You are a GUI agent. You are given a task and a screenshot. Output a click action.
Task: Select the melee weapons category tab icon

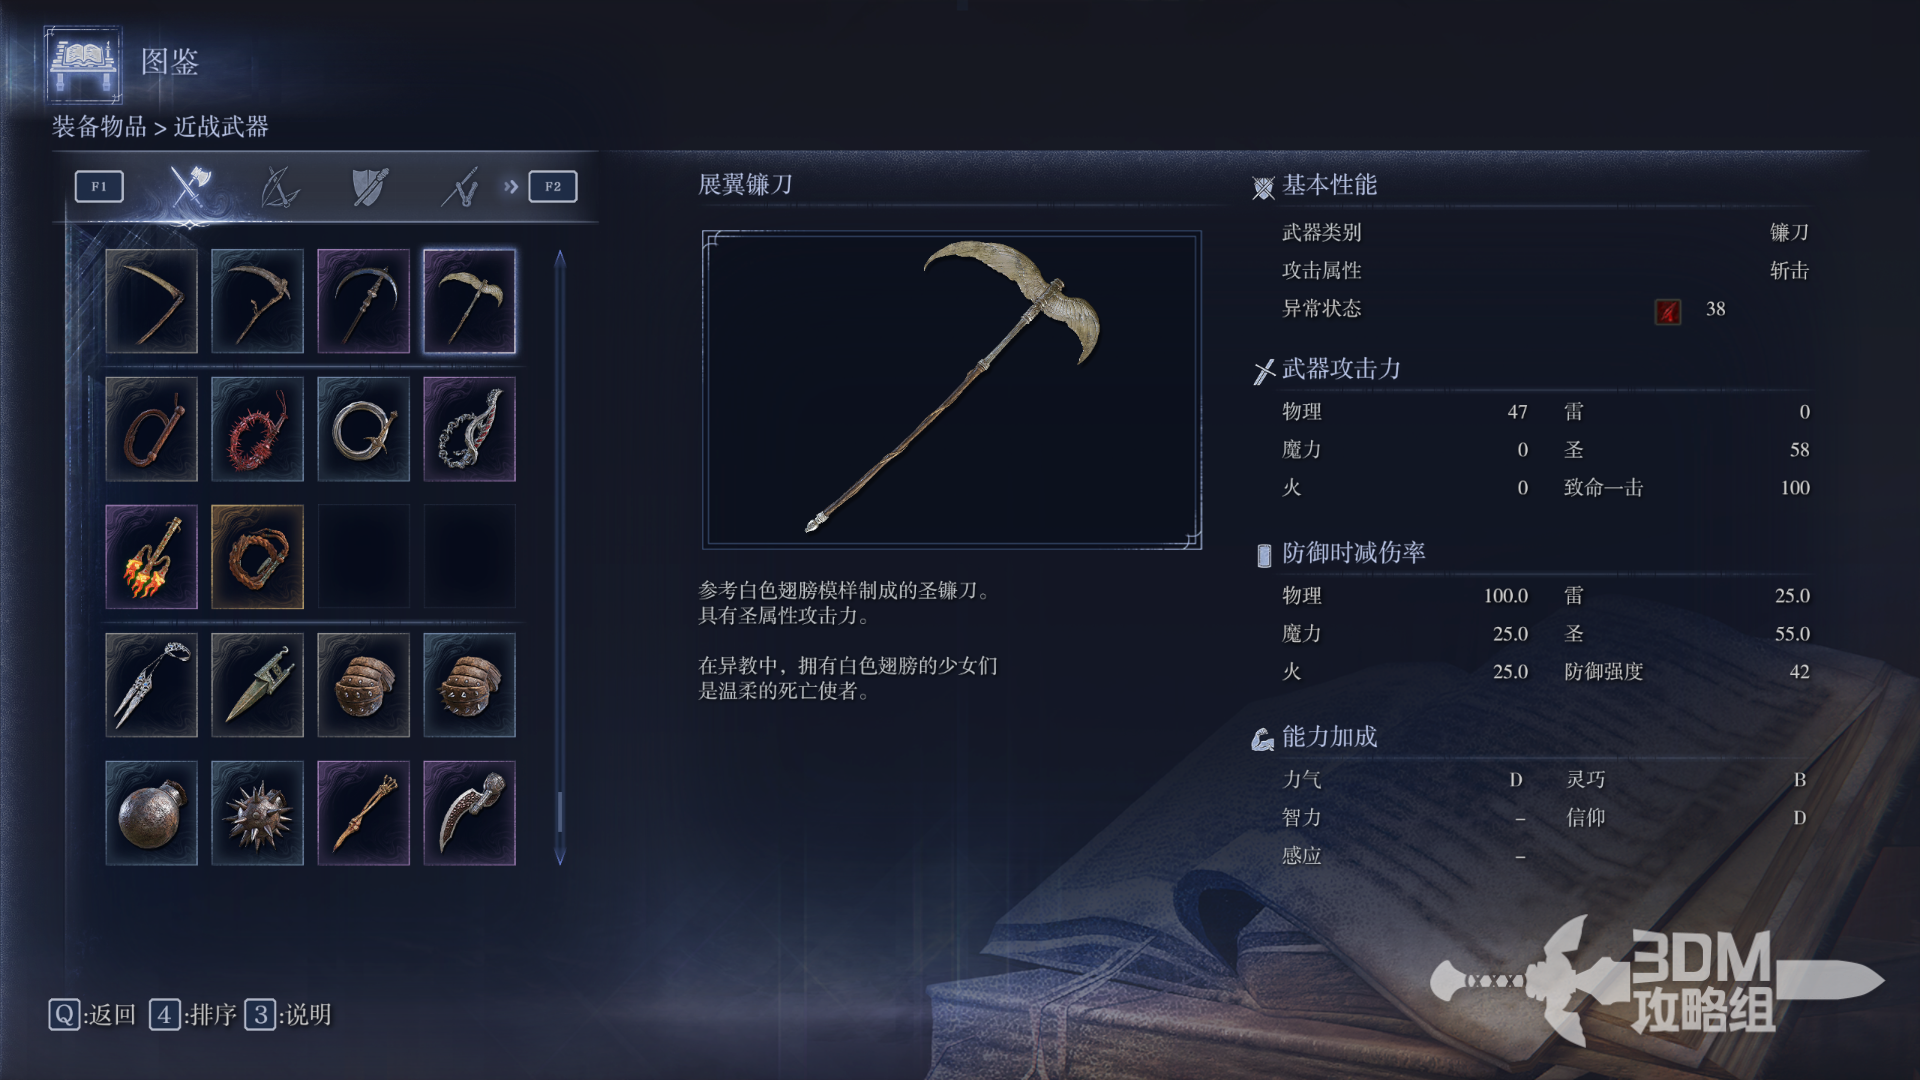[188, 186]
